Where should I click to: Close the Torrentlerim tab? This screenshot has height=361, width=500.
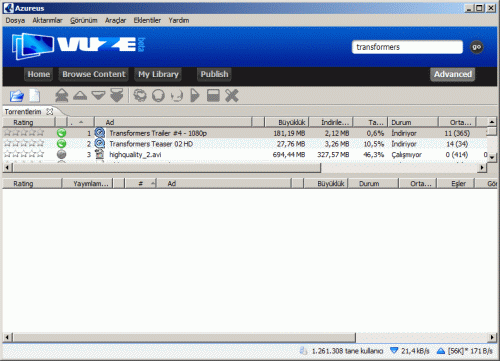click(x=50, y=111)
